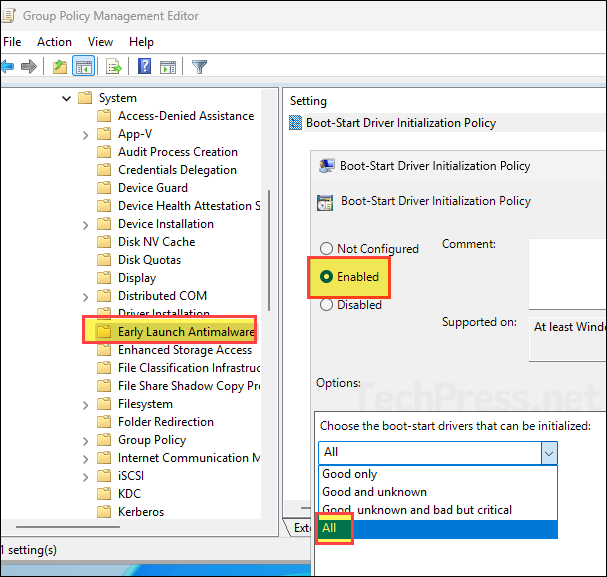Screen dimensions: 607x577
Task: Toggle the Show/Hide Console Tree icon
Action: tap(84, 67)
